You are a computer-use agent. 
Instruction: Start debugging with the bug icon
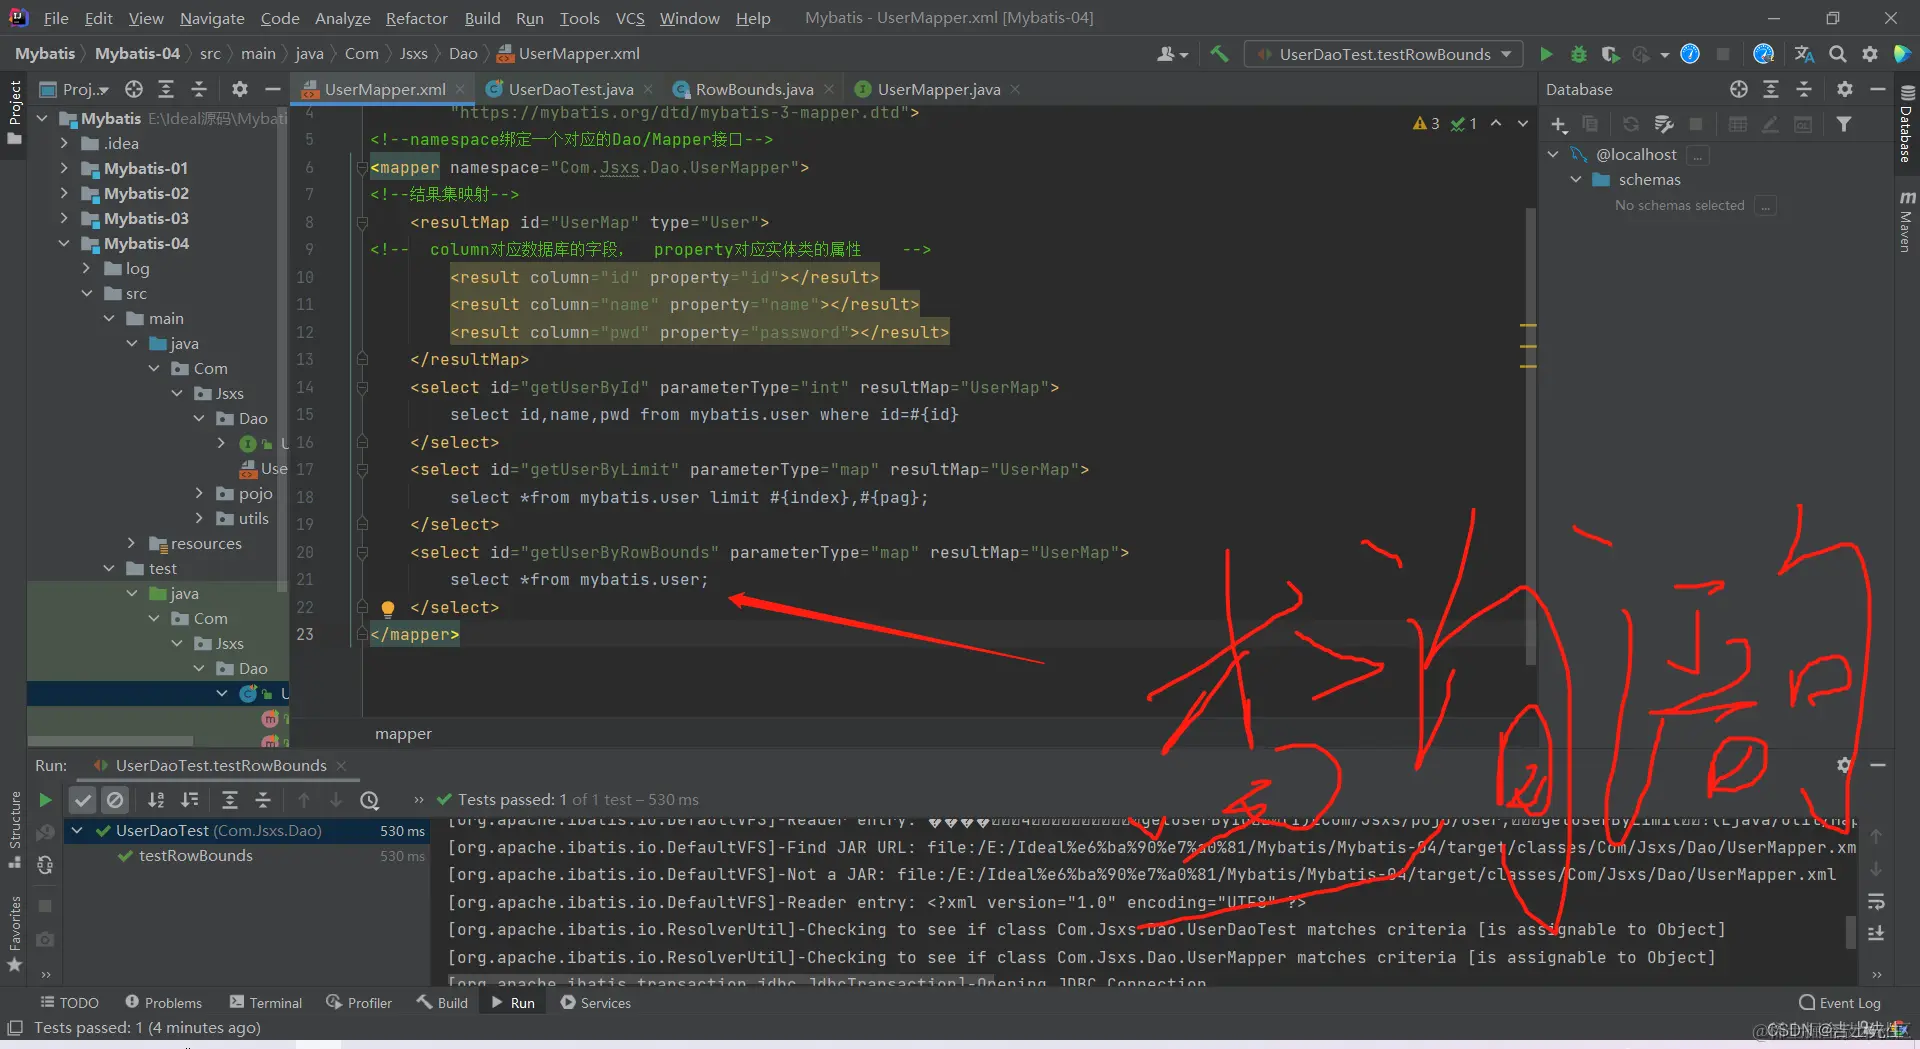point(1579,54)
